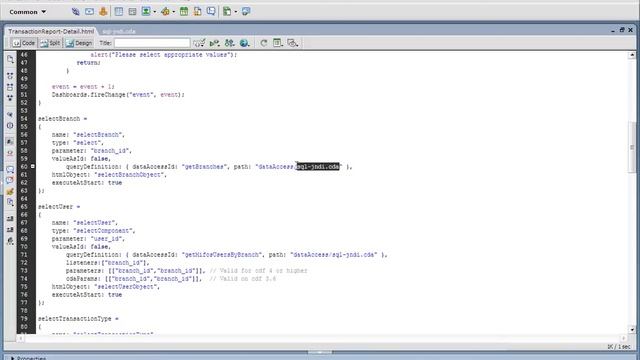Viewport: 640px width, 360px height.
Task: Switch to the sql-jndi.cda document tab
Action: 119,31
